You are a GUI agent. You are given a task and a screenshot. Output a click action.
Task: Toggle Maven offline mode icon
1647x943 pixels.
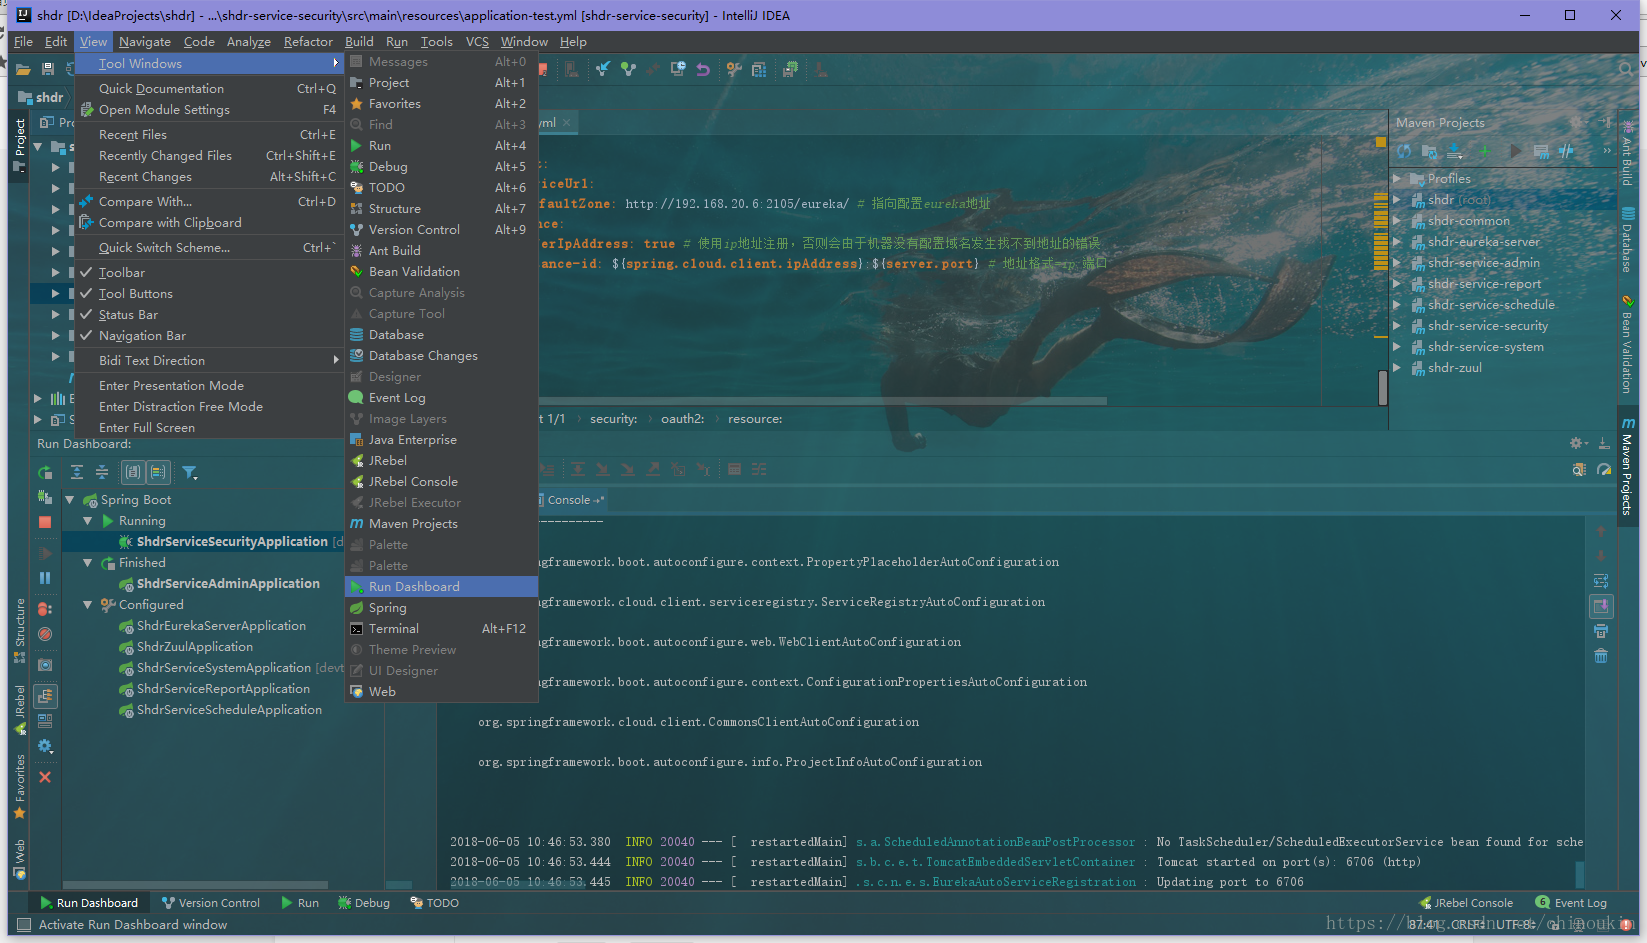click(x=1565, y=151)
